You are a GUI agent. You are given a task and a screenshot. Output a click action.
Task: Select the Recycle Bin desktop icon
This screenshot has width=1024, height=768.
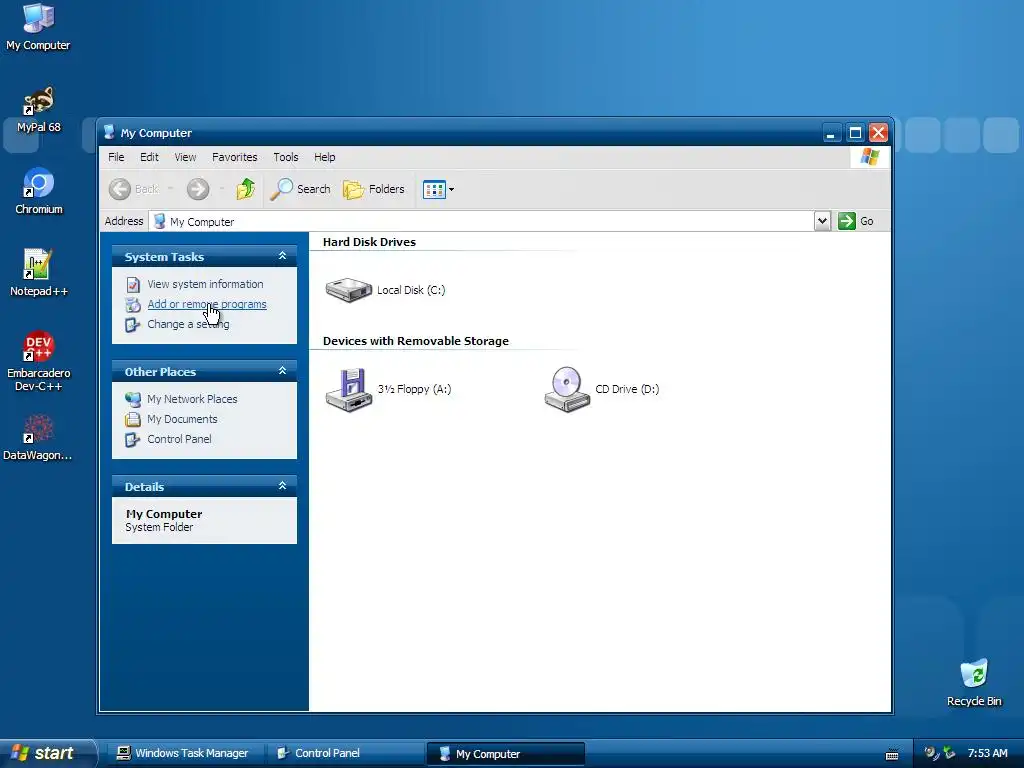tap(974, 683)
